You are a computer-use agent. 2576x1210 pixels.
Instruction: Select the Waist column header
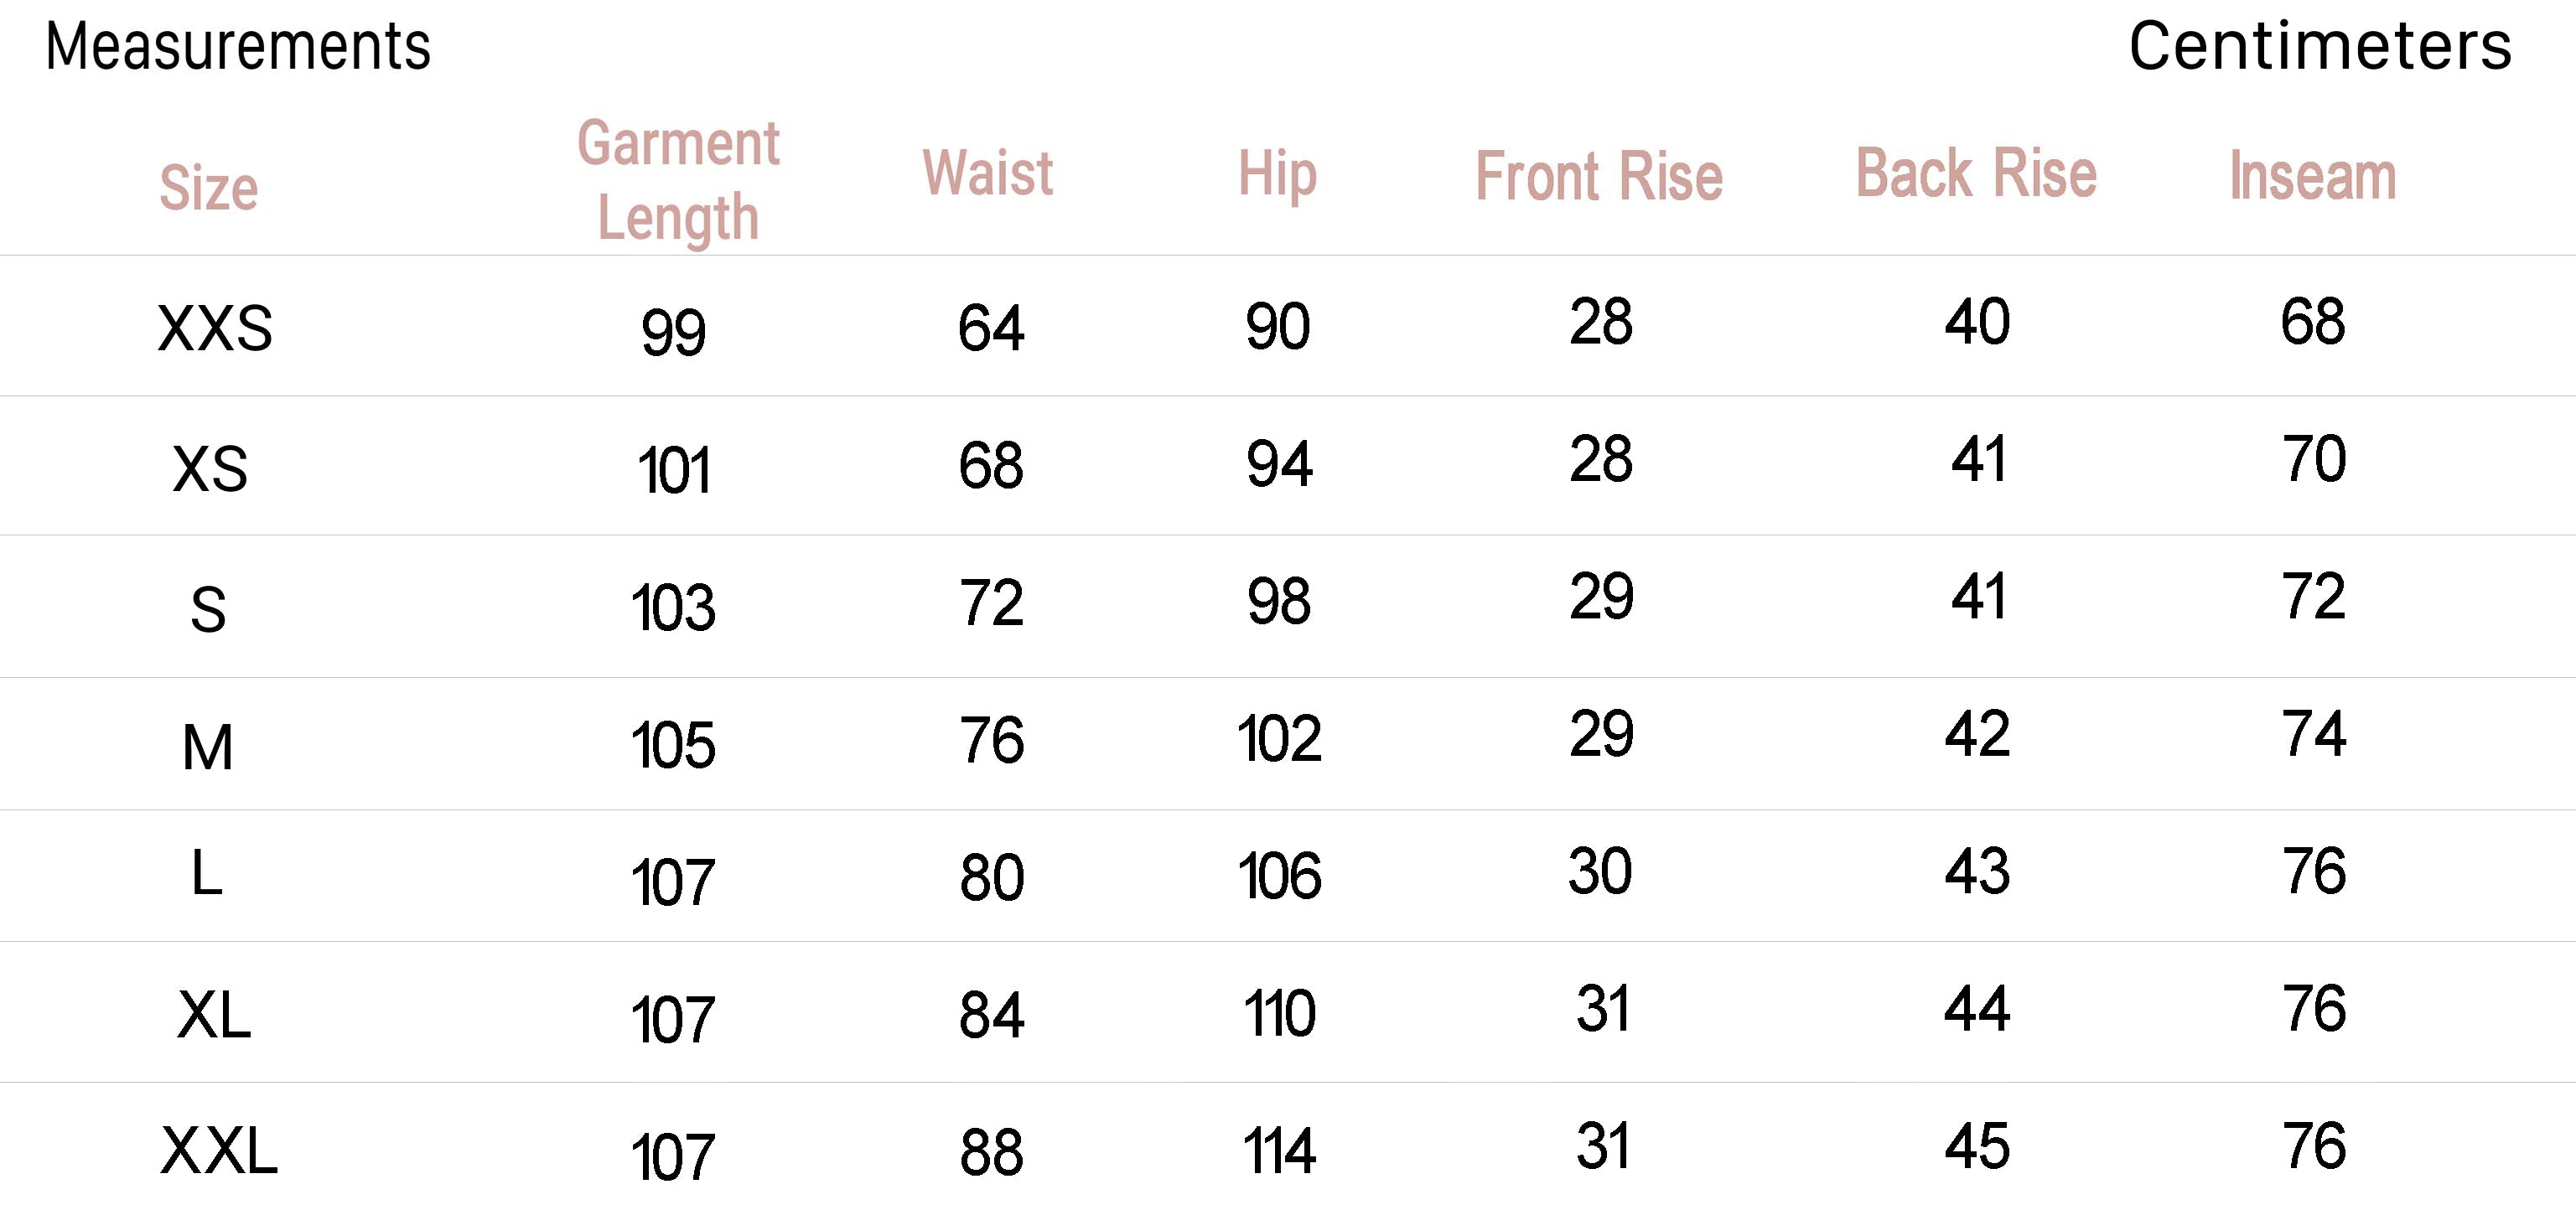[x=988, y=173]
